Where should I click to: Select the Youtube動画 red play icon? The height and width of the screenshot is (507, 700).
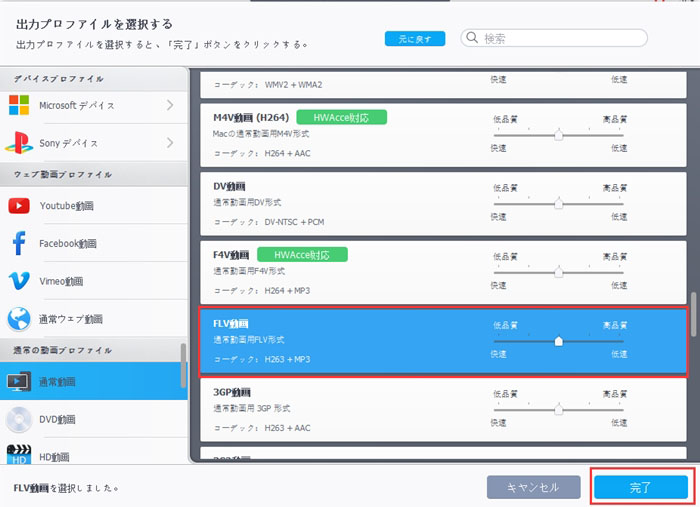tap(19, 206)
